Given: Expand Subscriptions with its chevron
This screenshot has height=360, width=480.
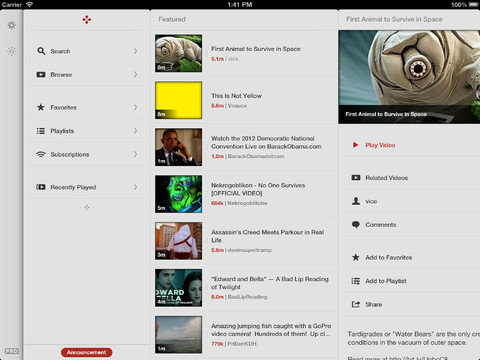Looking at the screenshot, I should click(x=135, y=154).
